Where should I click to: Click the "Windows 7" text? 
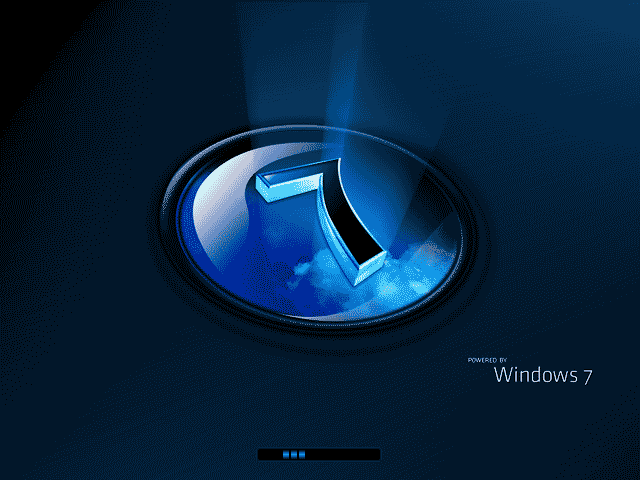pyautogui.click(x=543, y=375)
